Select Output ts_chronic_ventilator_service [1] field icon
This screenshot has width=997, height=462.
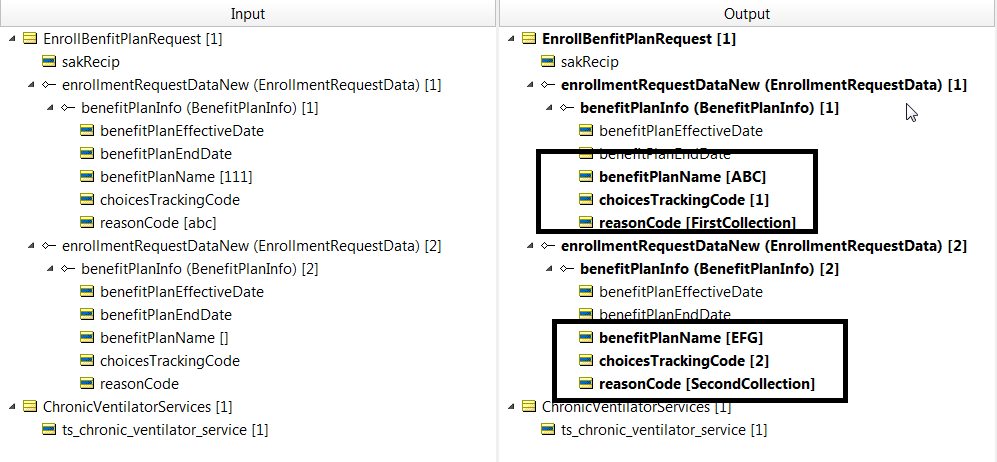[x=548, y=430]
